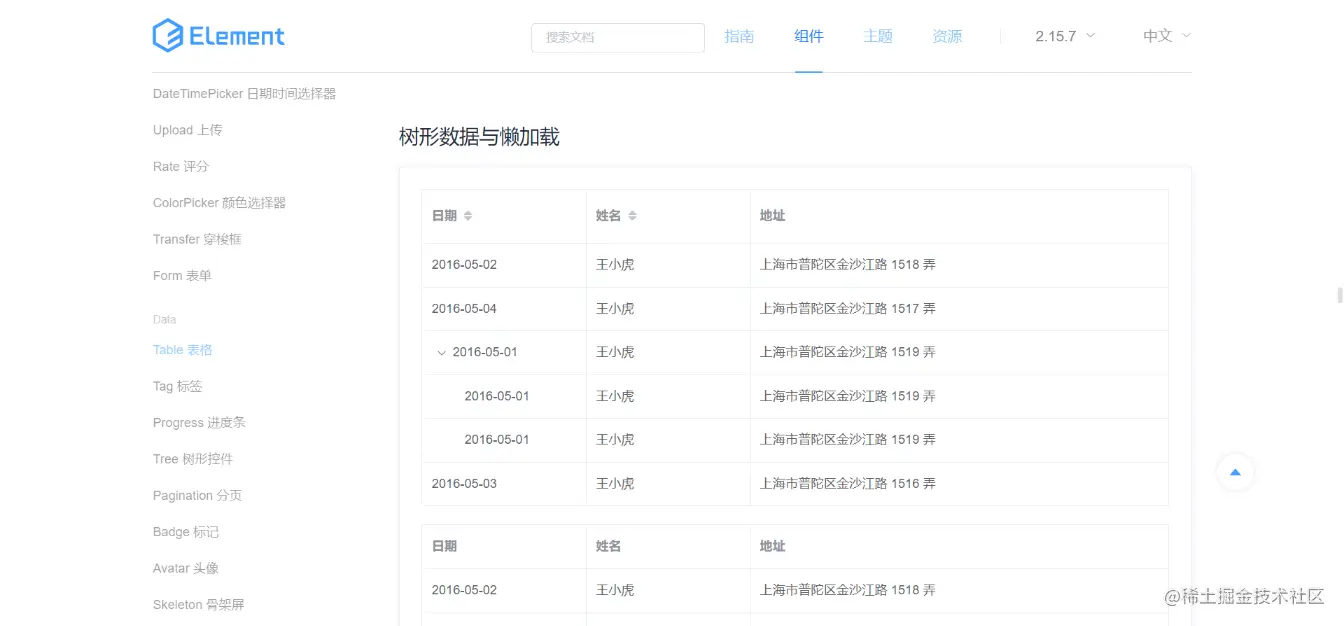
Task: Sort by 姓名 column sort arrows
Action: (632, 216)
